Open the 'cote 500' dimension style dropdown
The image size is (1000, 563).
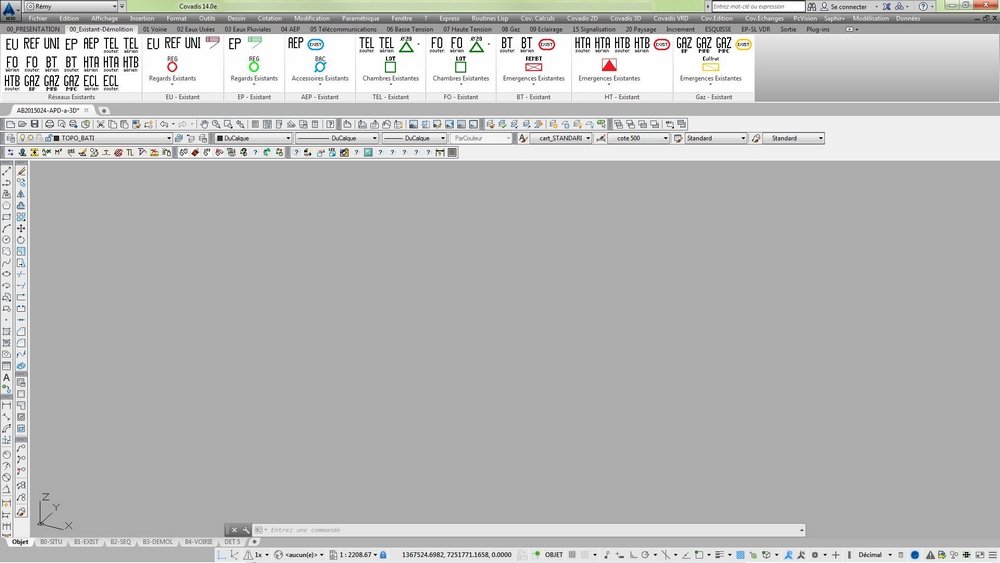click(638, 138)
